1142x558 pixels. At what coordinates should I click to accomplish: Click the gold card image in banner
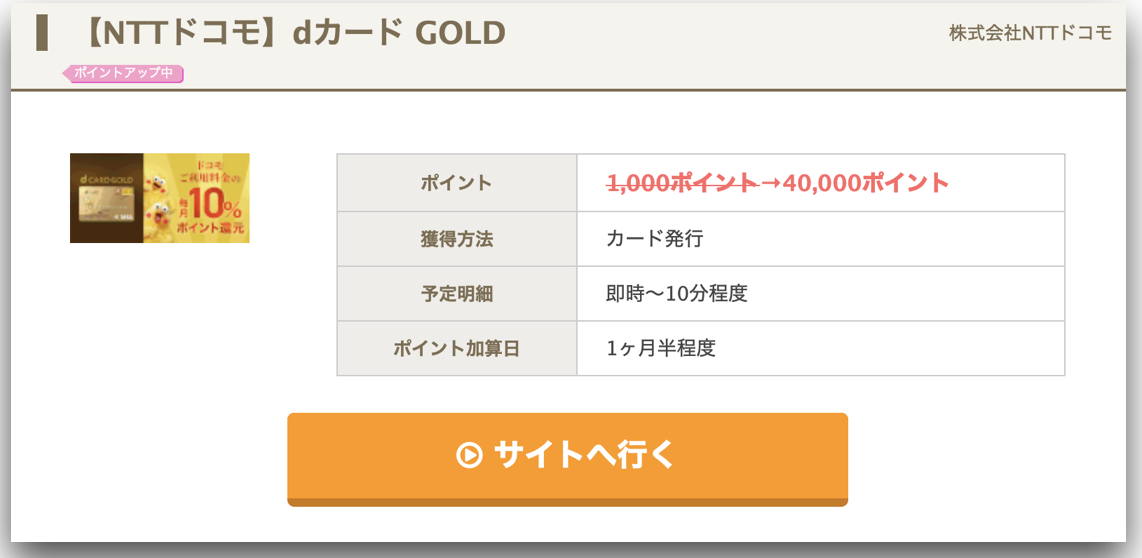point(107,205)
